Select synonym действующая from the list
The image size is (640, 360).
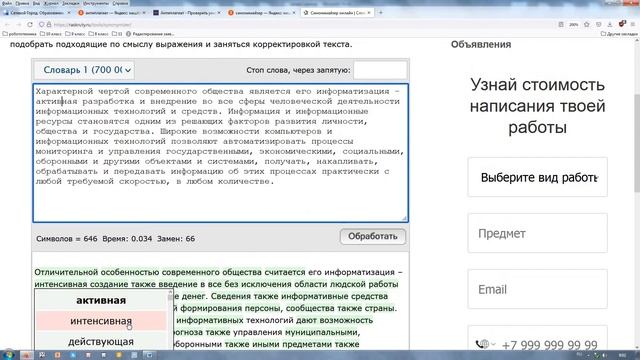101,341
